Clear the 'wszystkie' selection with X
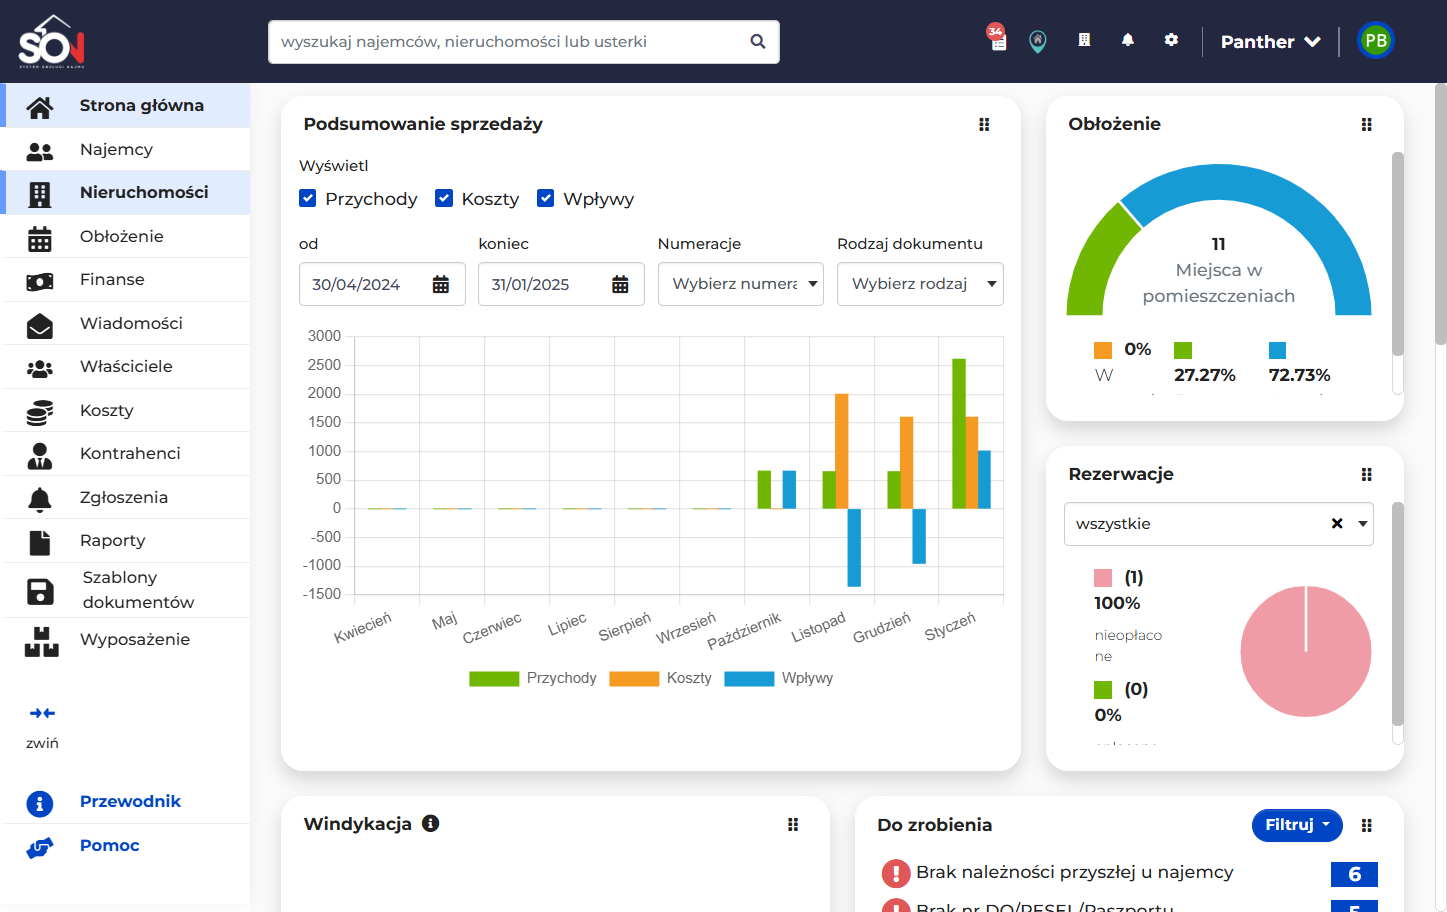This screenshot has width=1447, height=912. (x=1337, y=524)
